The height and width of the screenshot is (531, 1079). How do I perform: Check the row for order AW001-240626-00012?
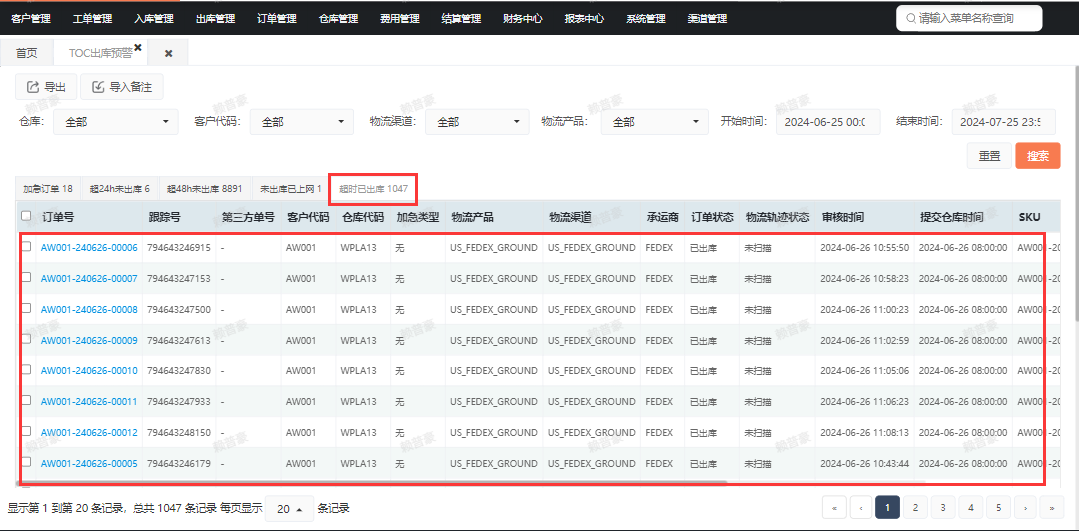(26, 431)
